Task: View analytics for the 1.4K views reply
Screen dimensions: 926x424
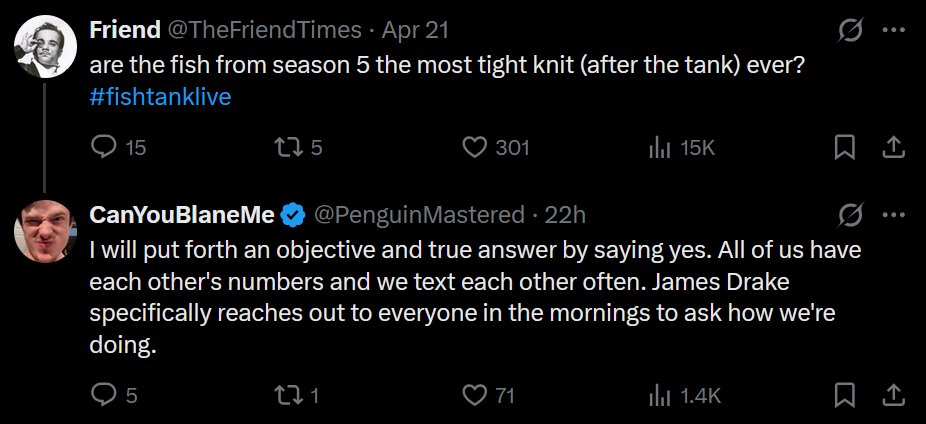Action: point(659,396)
